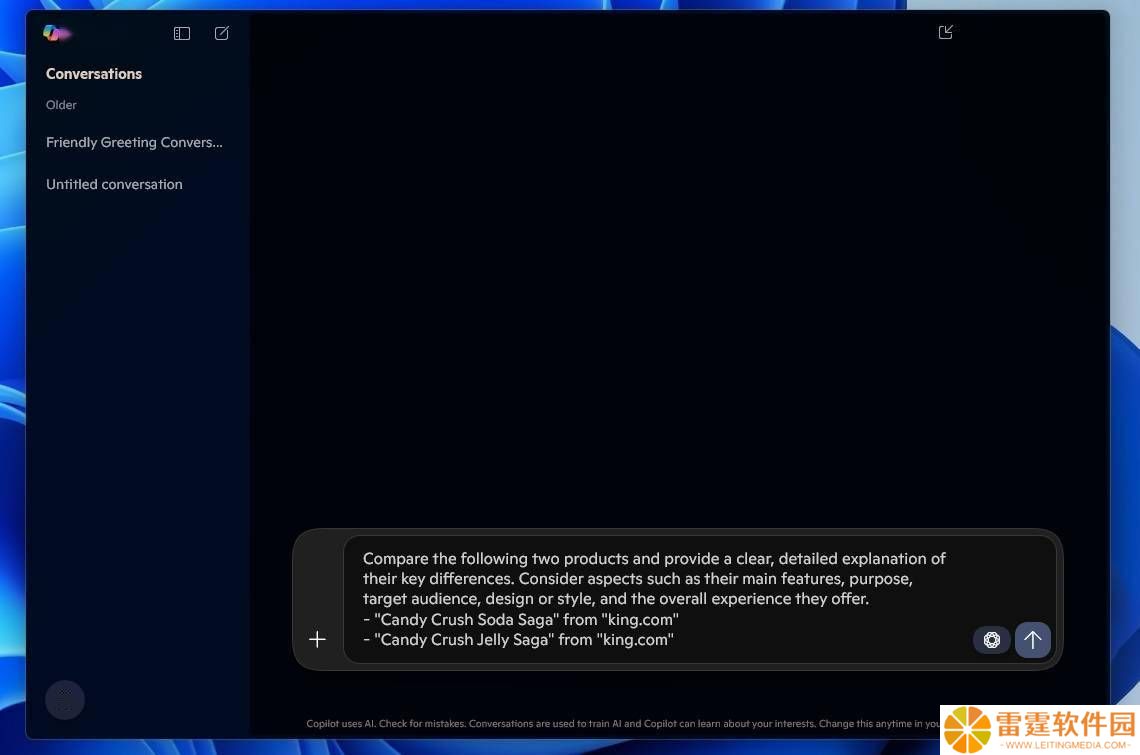The height and width of the screenshot is (755, 1140).
Task: Start a new chat with compose icon
Action: [222, 33]
